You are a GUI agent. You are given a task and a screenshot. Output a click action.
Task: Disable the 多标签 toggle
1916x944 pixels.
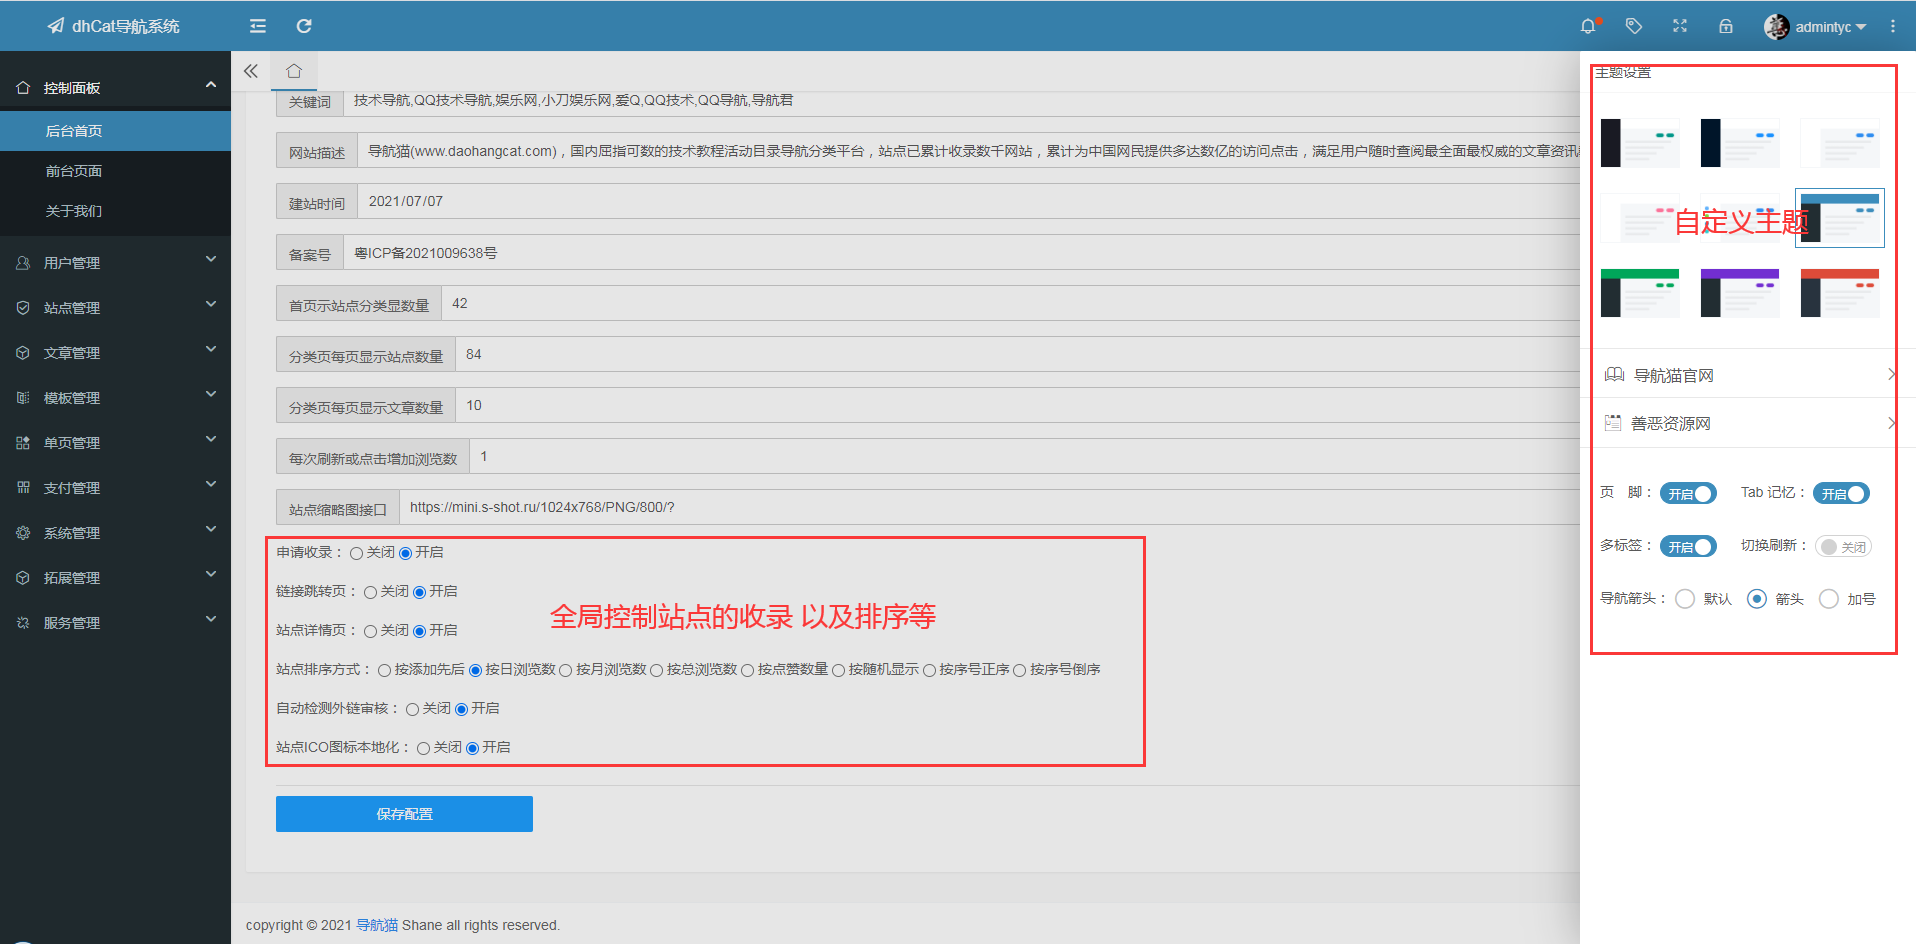point(1688,546)
